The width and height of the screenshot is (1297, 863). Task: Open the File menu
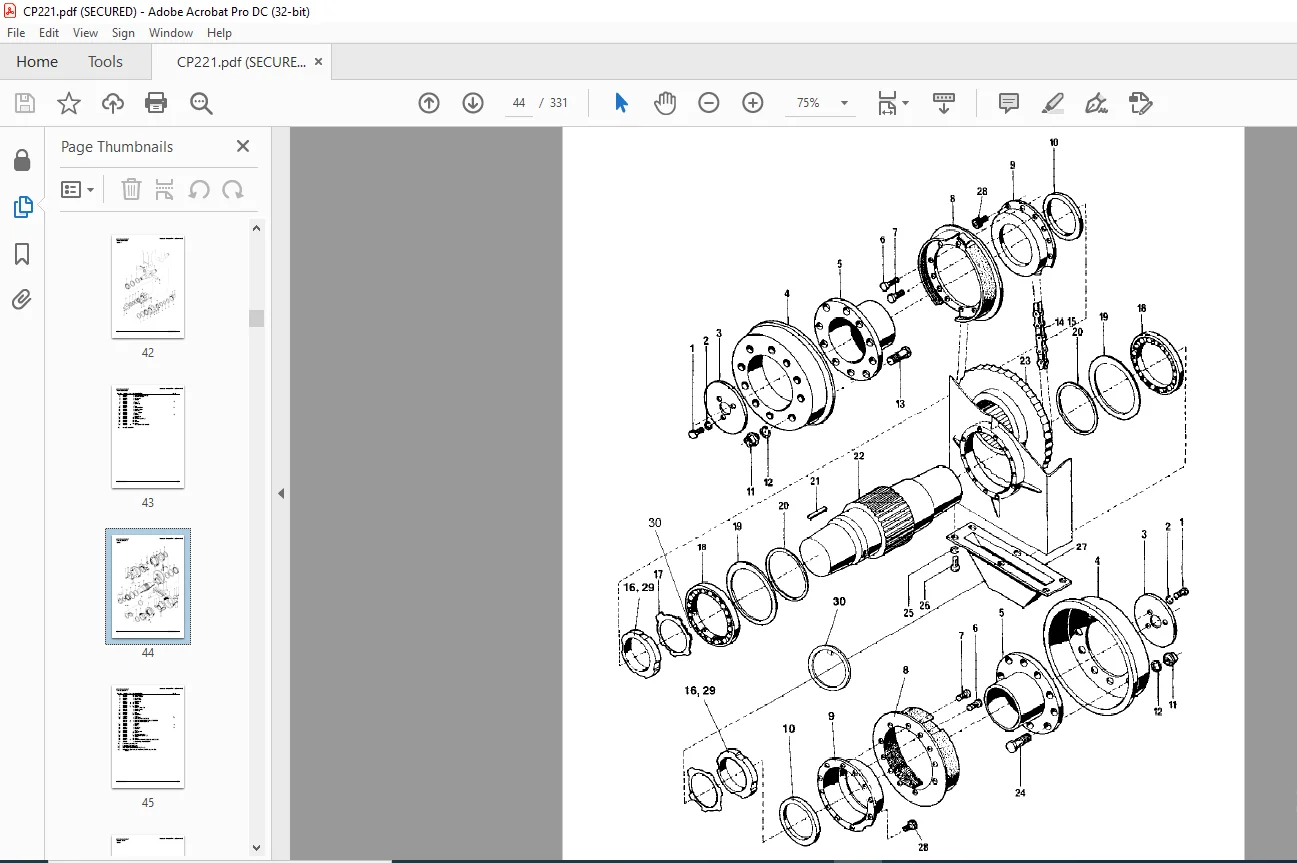16,33
